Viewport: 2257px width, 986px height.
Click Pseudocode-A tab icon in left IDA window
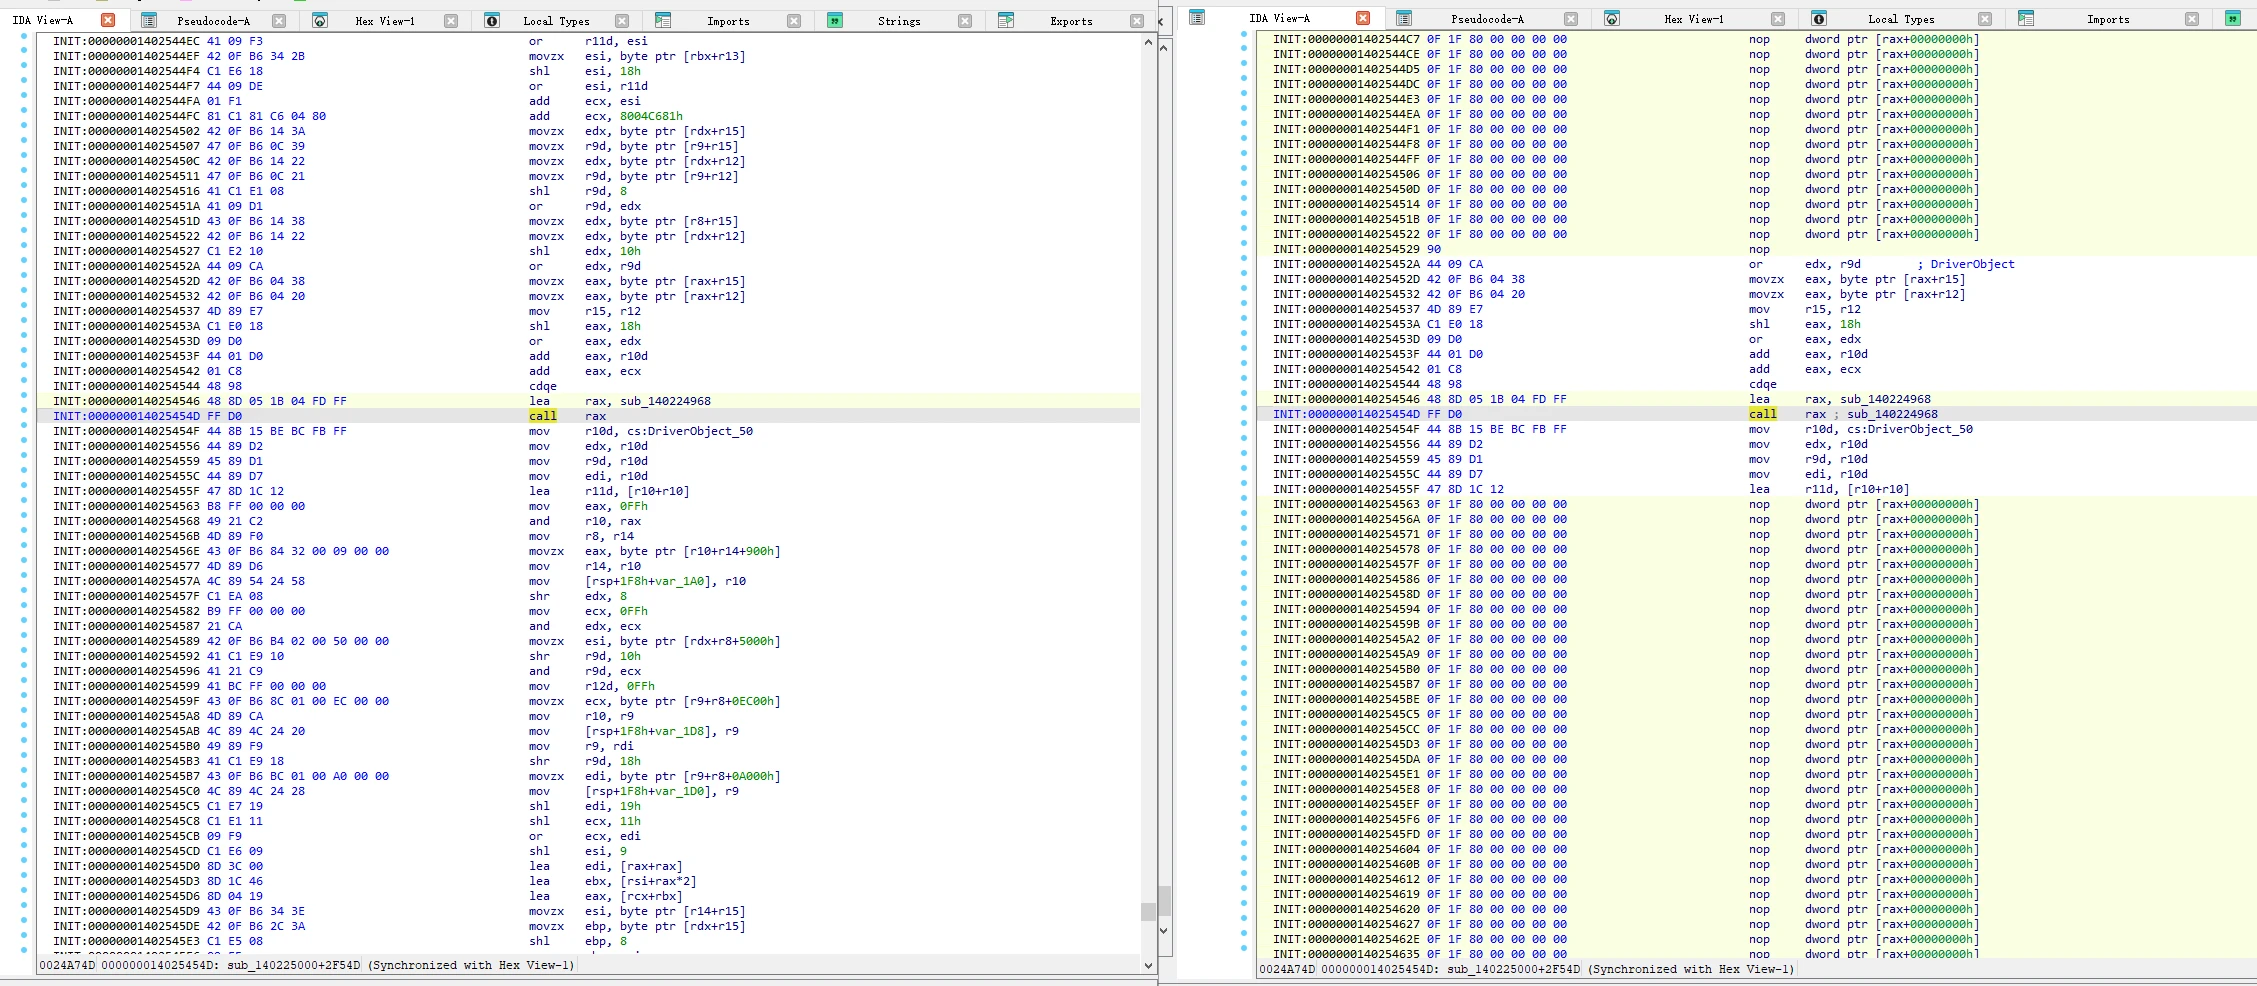(149, 20)
